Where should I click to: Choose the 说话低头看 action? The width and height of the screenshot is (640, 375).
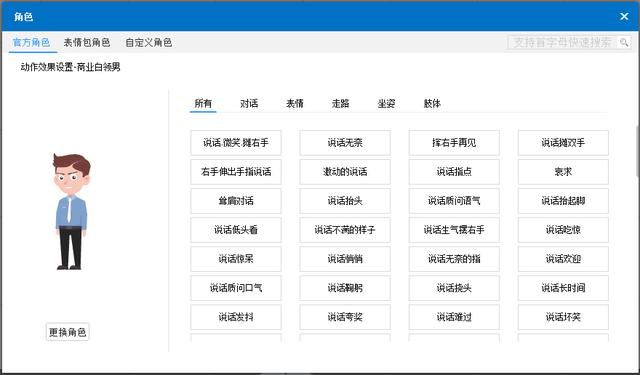coord(236,230)
